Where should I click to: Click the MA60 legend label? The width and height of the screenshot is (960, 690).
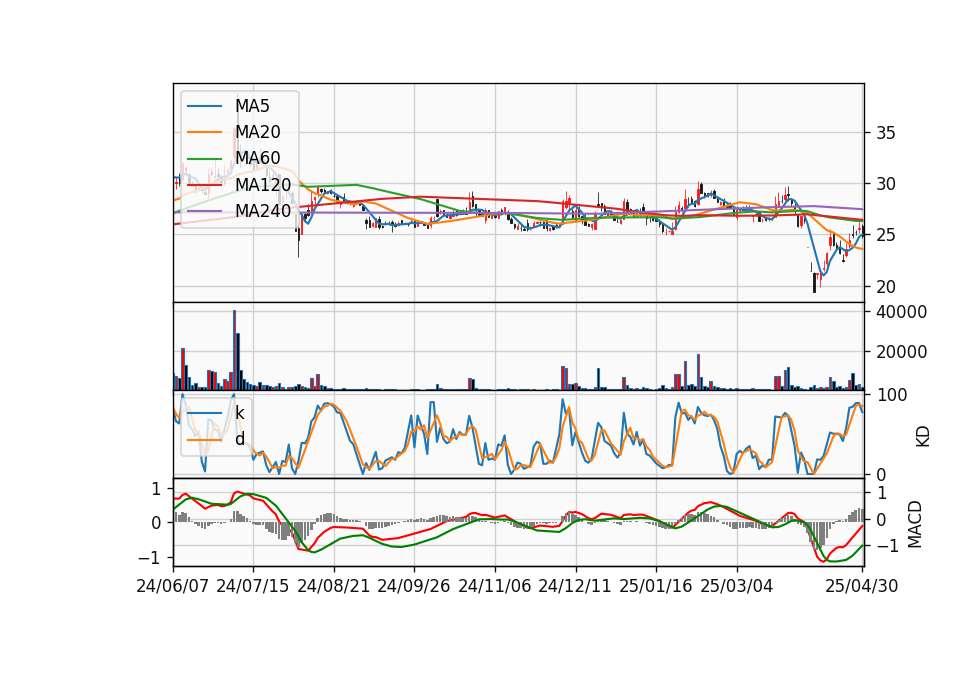pos(258,158)
